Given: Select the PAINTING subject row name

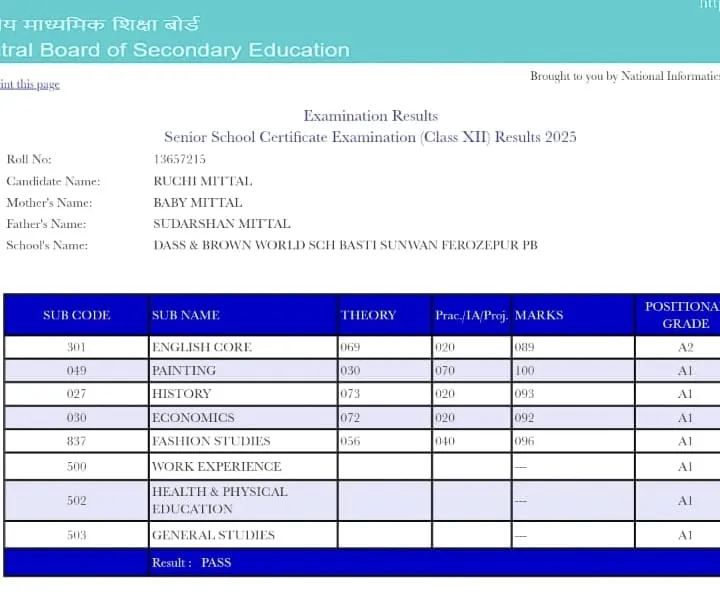Looking at the screenshot, I should pyautogui.click(x=183, y=370).
